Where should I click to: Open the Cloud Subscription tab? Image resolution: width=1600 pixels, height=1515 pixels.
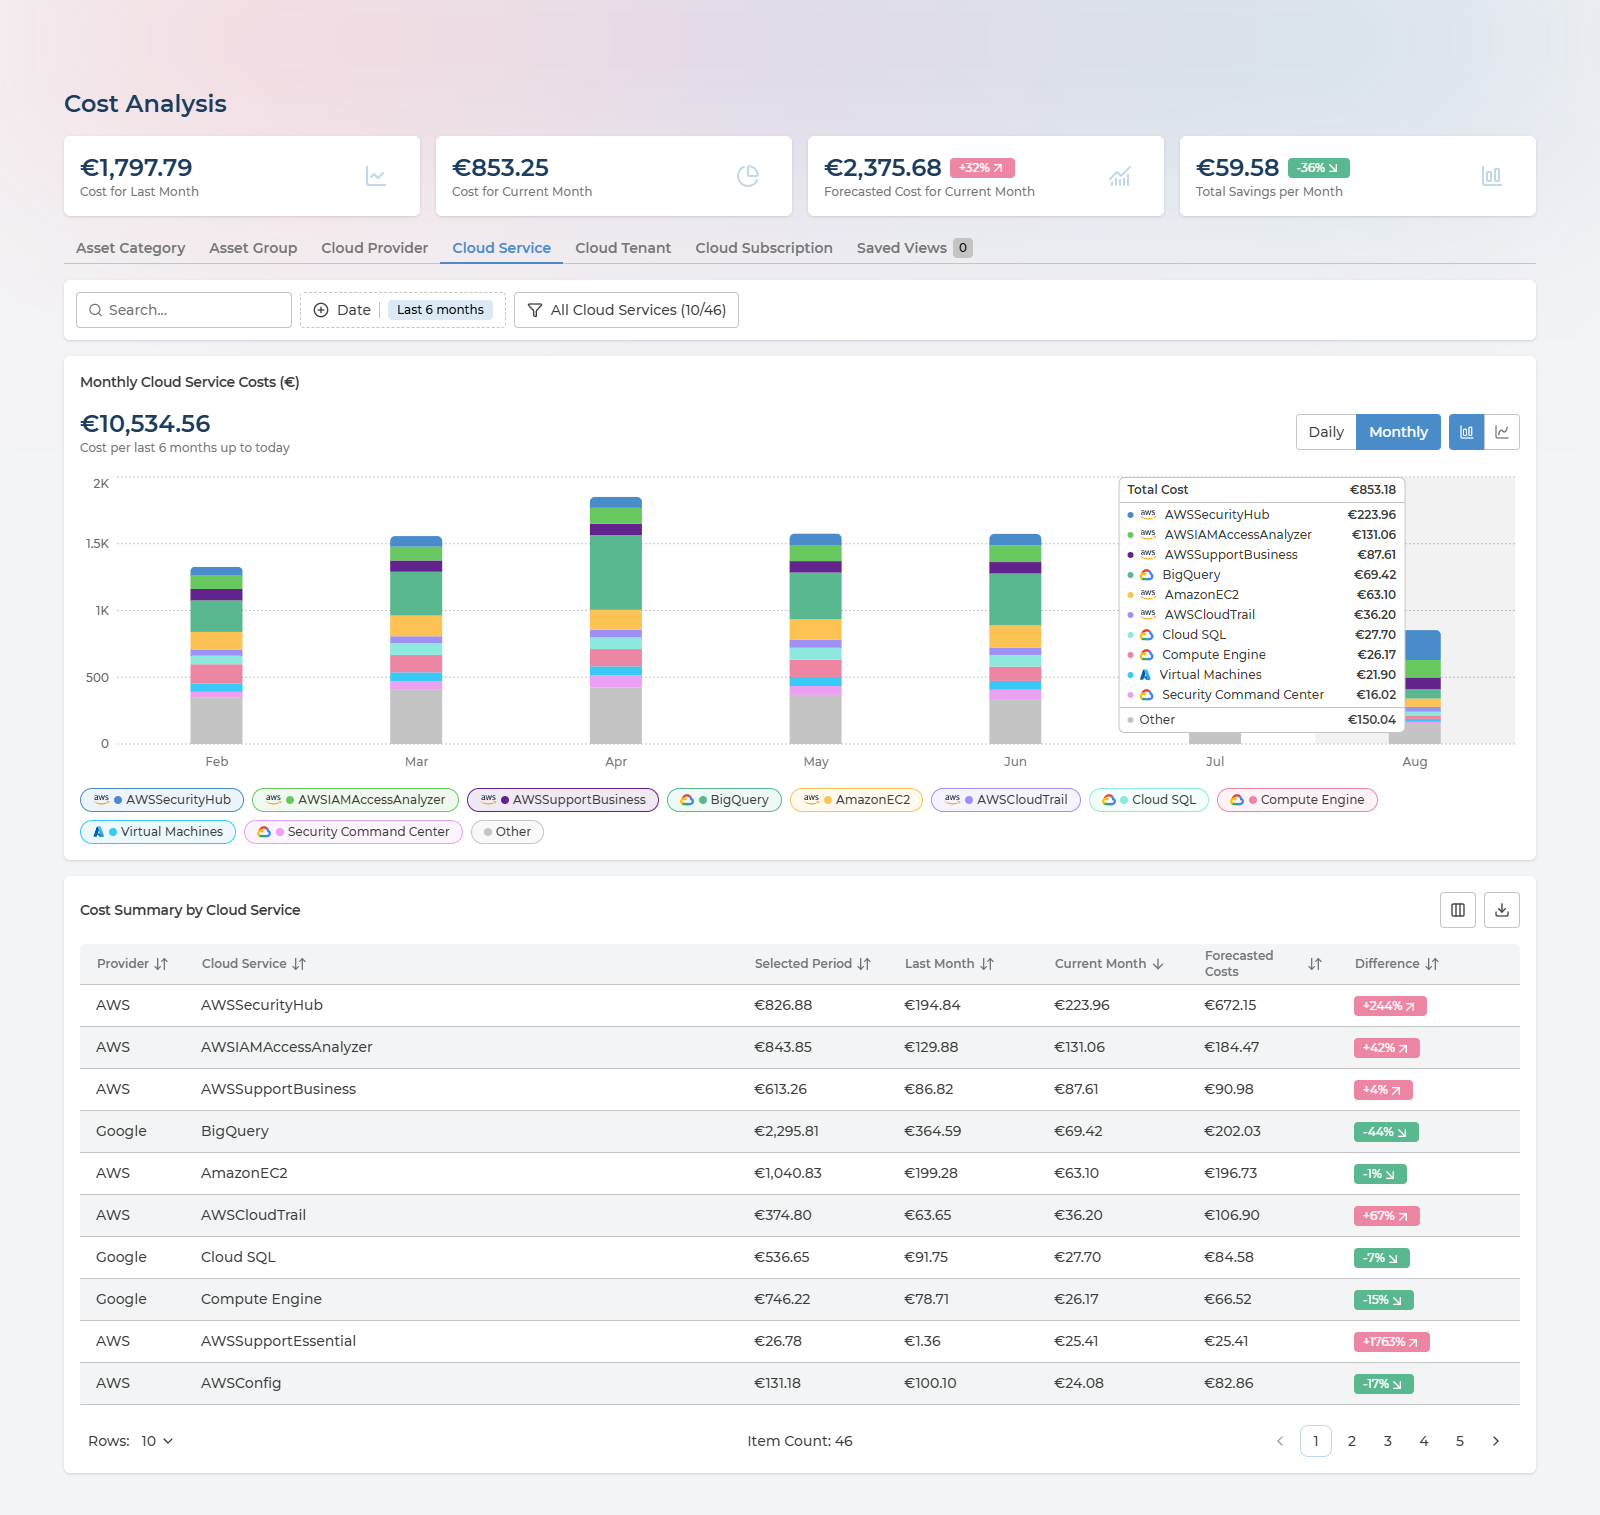coord(764,248)
